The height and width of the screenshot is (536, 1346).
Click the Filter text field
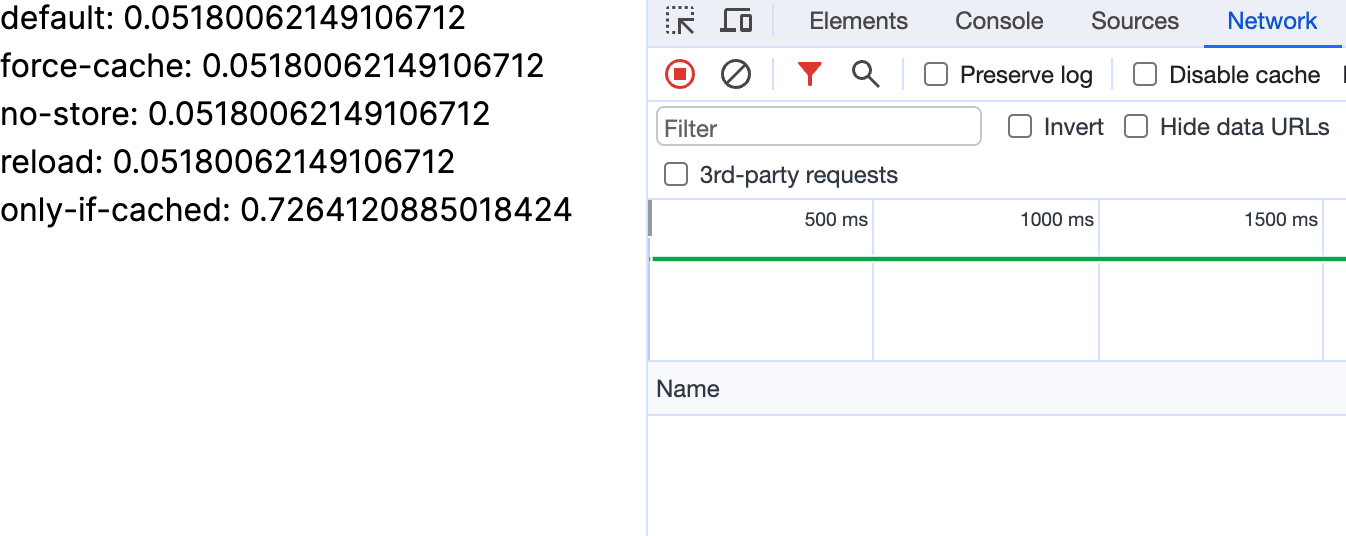click(818, 128)
